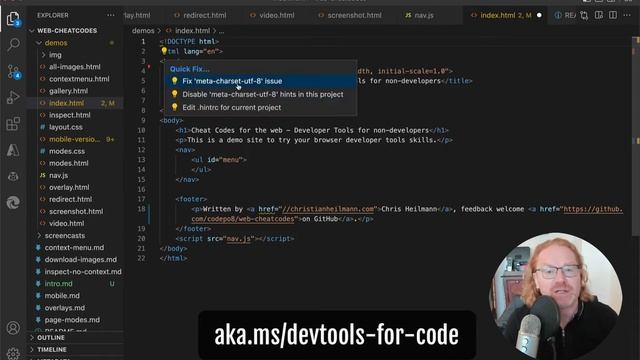Viewport: 640px width, 360px height.
Task: Choose Disable 'meta-charset-utf-8' hints in this project
Action: tap(260, 94)
